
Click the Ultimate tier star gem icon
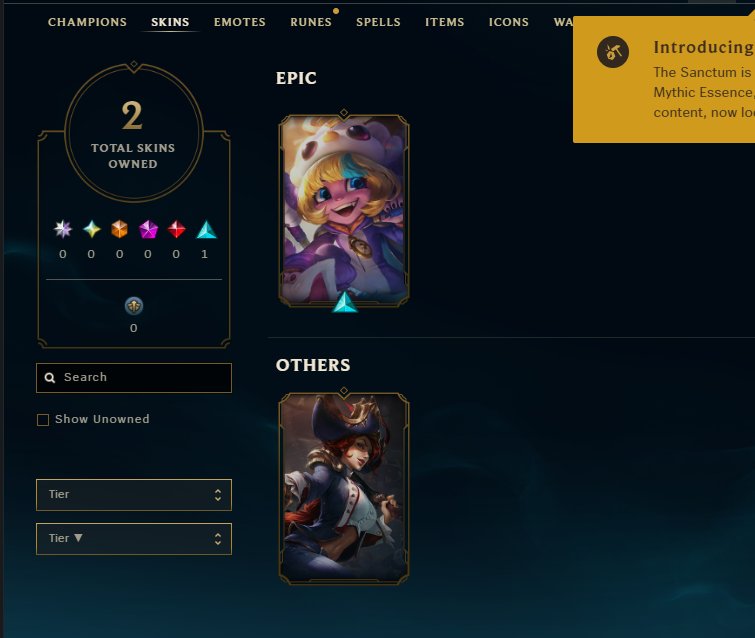[x=91, y=229]
